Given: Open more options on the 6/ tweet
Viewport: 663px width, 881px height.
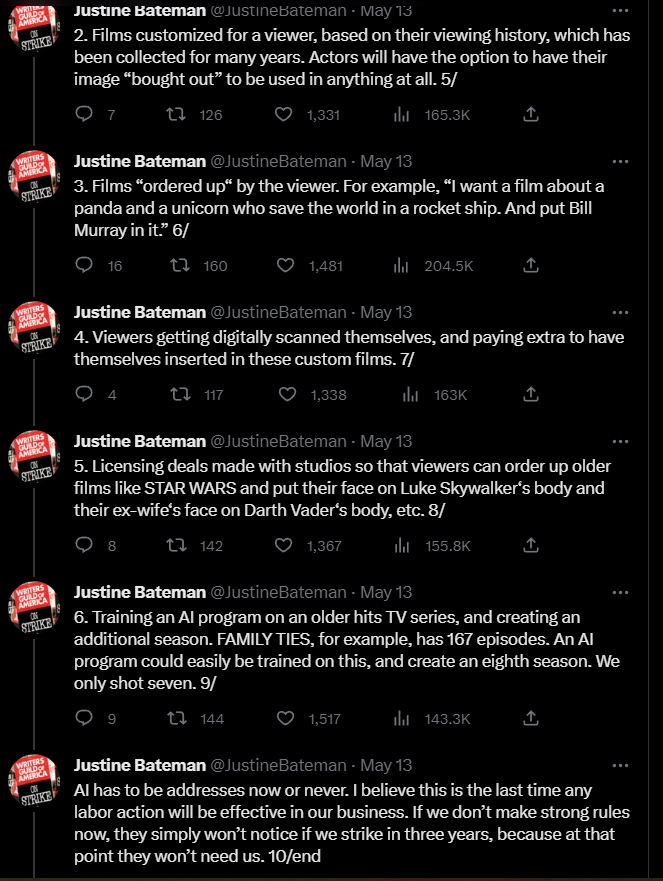Looking at the screenshot, I should (x=620, y=161).
